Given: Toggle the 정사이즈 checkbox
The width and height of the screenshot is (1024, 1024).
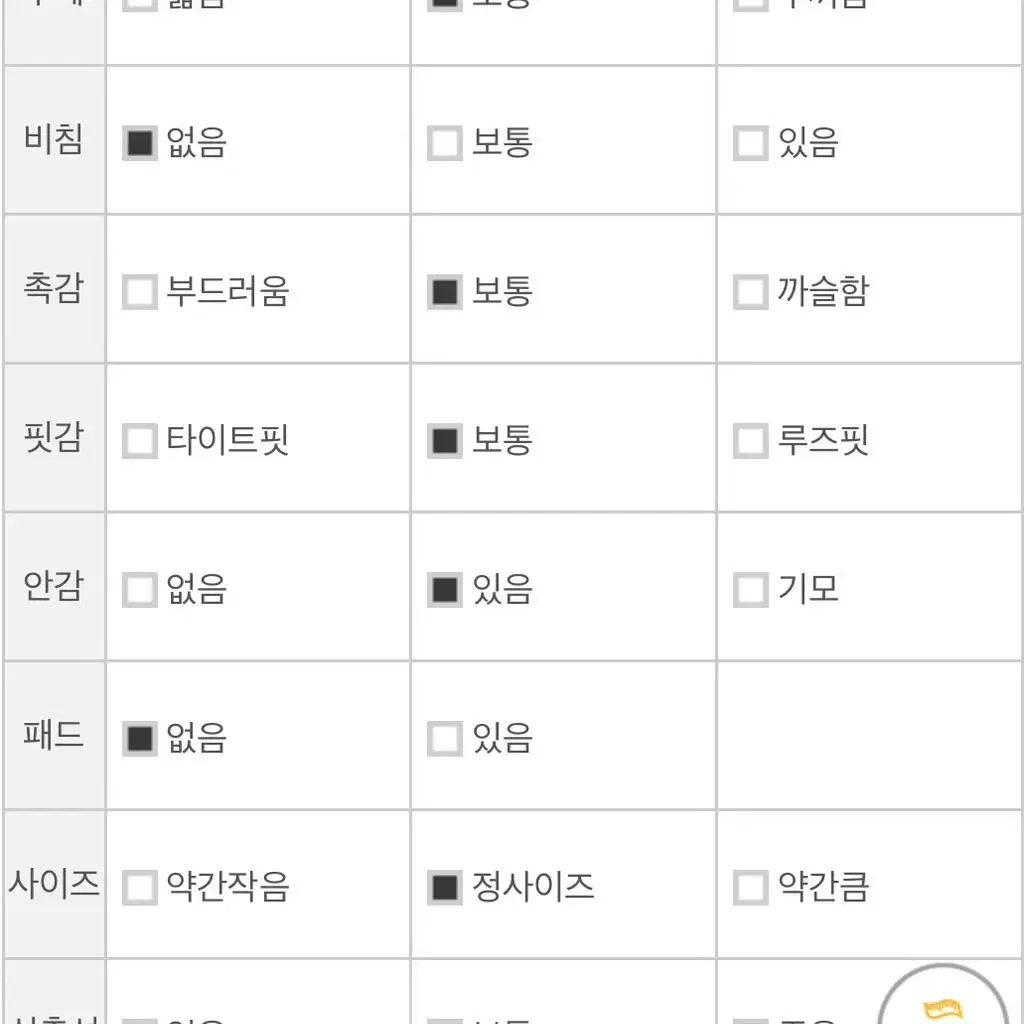Looking at the screenshot, I should [445, 888].
